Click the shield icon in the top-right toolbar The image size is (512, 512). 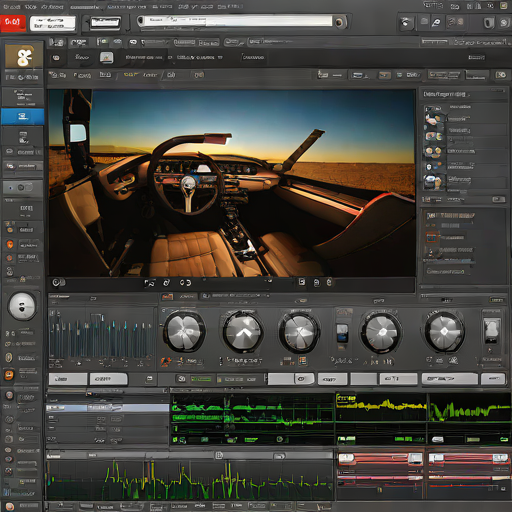[488, 23]
